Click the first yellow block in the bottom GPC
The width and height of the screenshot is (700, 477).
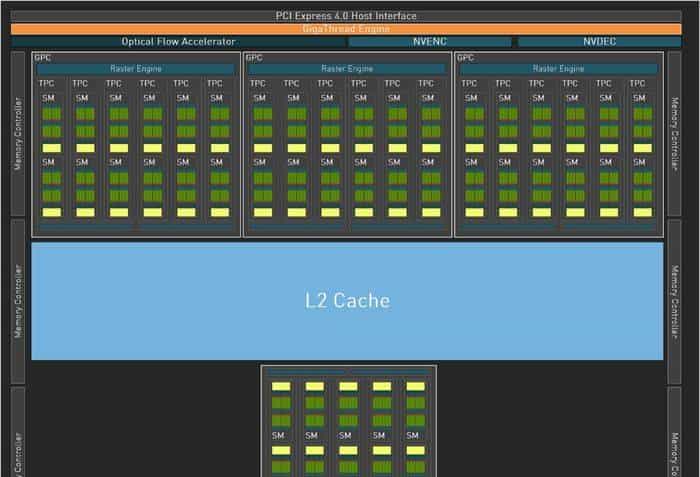click(x=281, y=386)
